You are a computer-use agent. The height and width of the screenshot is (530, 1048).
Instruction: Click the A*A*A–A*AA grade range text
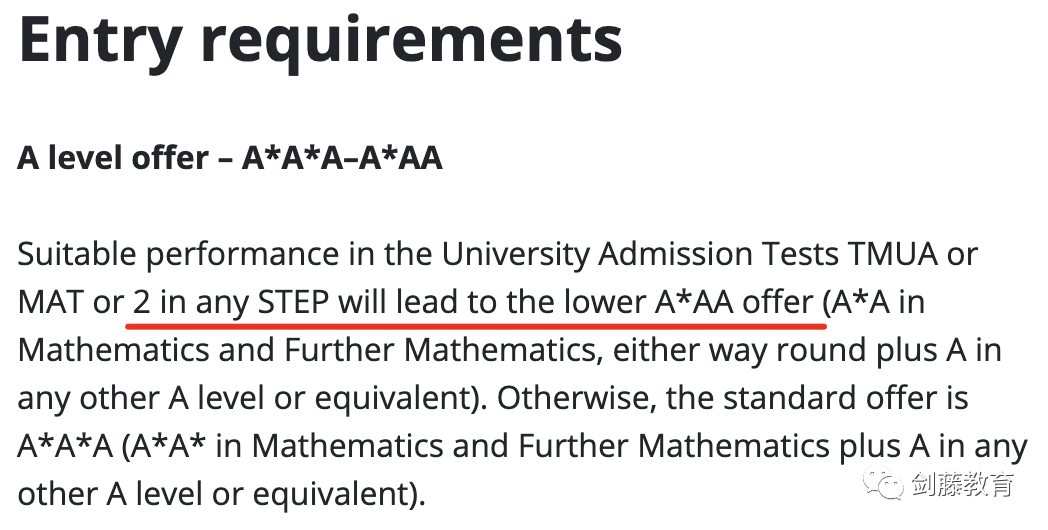(x=342, y=158)
